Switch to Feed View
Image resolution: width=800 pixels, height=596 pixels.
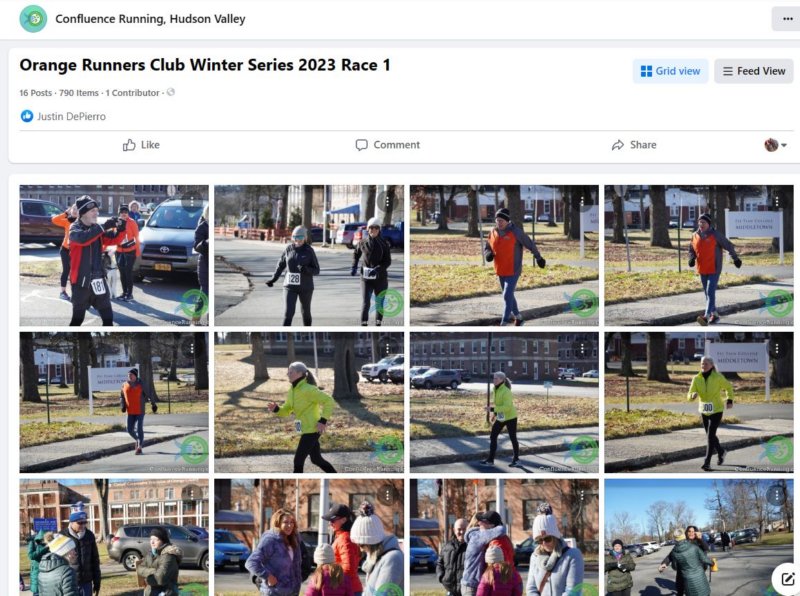[754, 71]
